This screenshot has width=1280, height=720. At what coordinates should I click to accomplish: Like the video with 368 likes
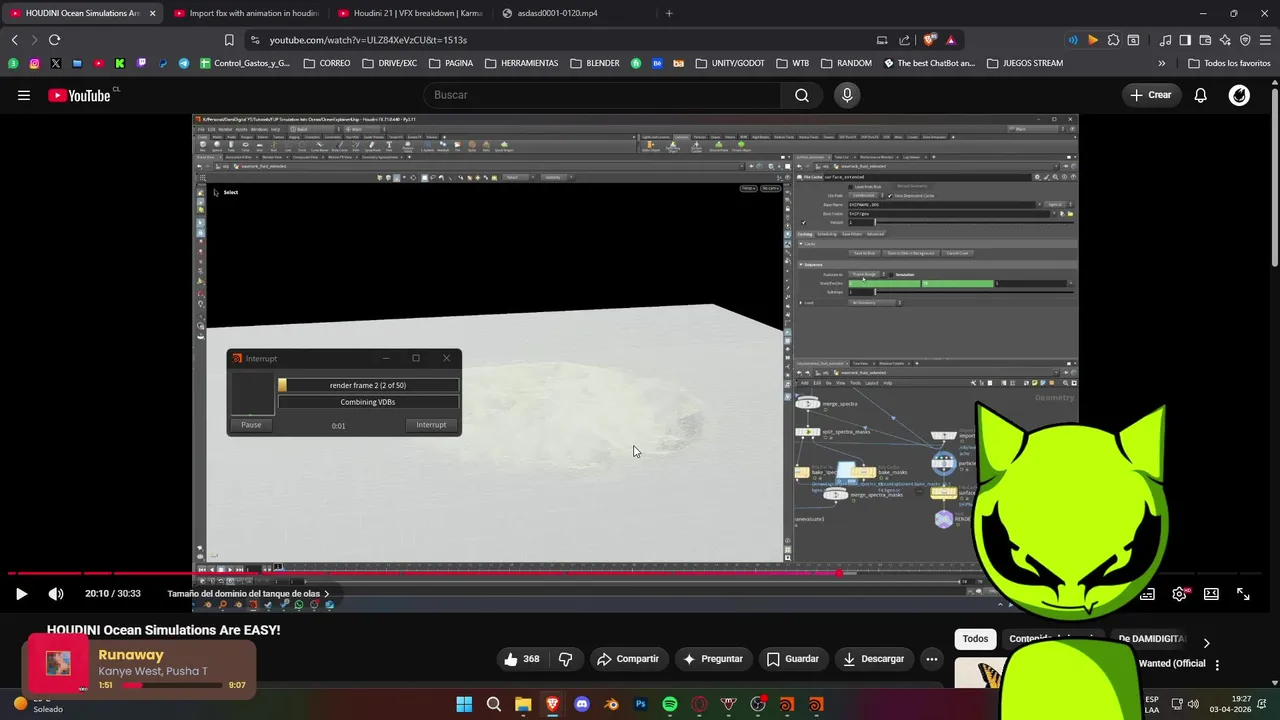click(522, 659)
